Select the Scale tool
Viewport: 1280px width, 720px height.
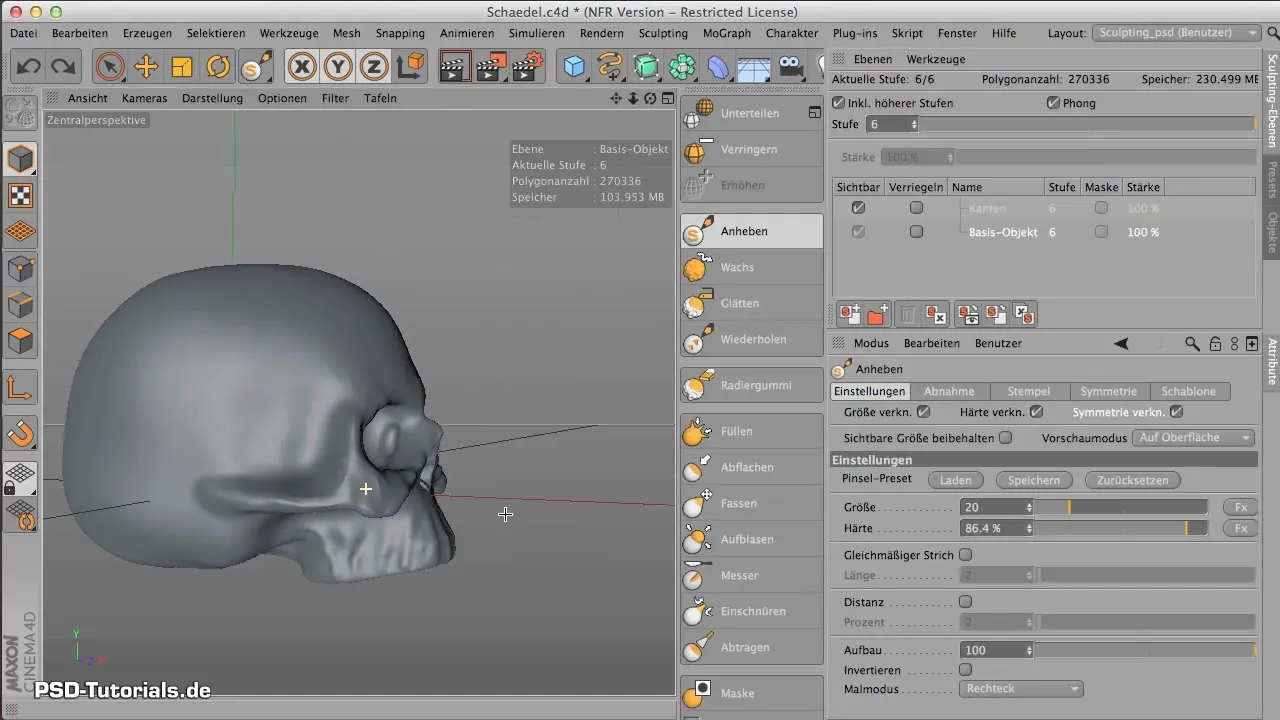tap(182, 67)
